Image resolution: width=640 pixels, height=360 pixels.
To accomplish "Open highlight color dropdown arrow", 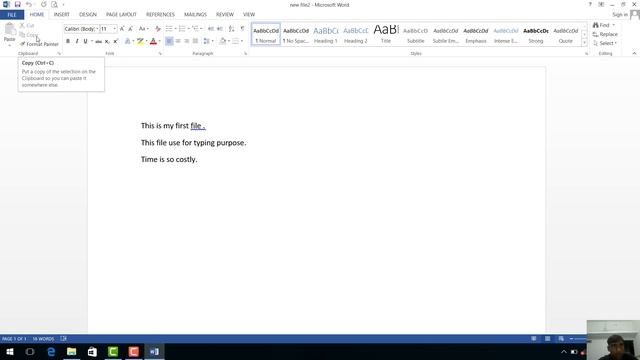I will 146,41.
